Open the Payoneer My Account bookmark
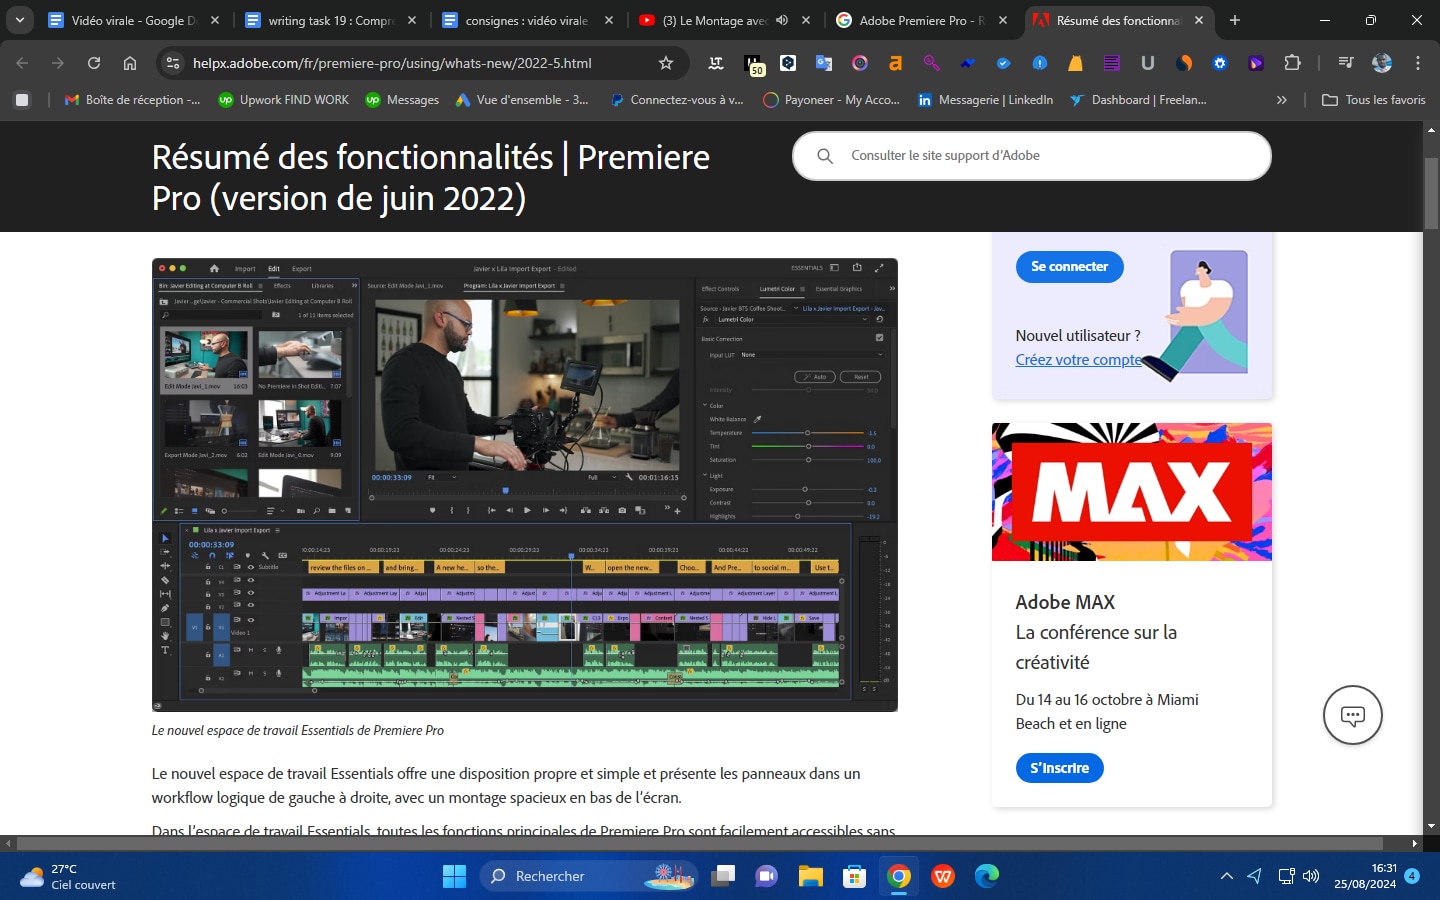1440x900 pixels. 831,100
